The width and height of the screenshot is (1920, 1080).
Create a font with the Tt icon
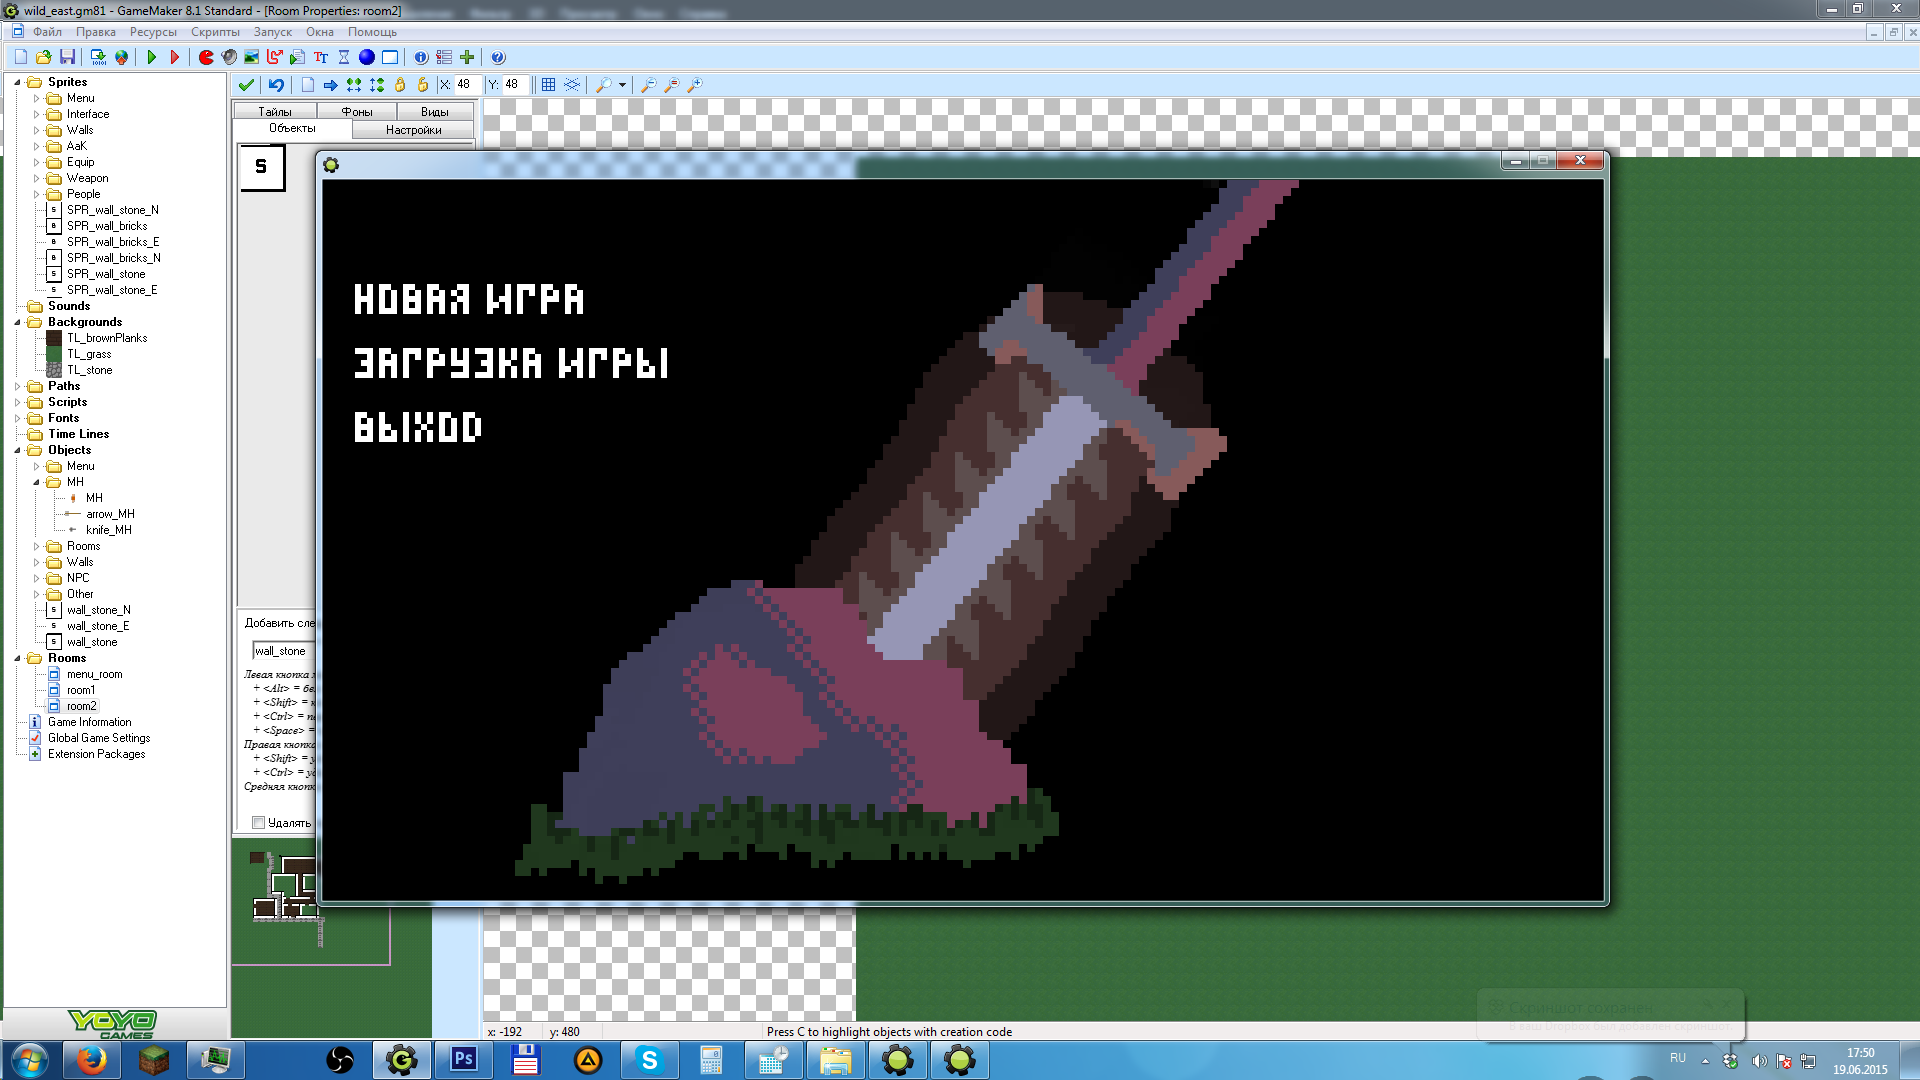tap(321, 57)
